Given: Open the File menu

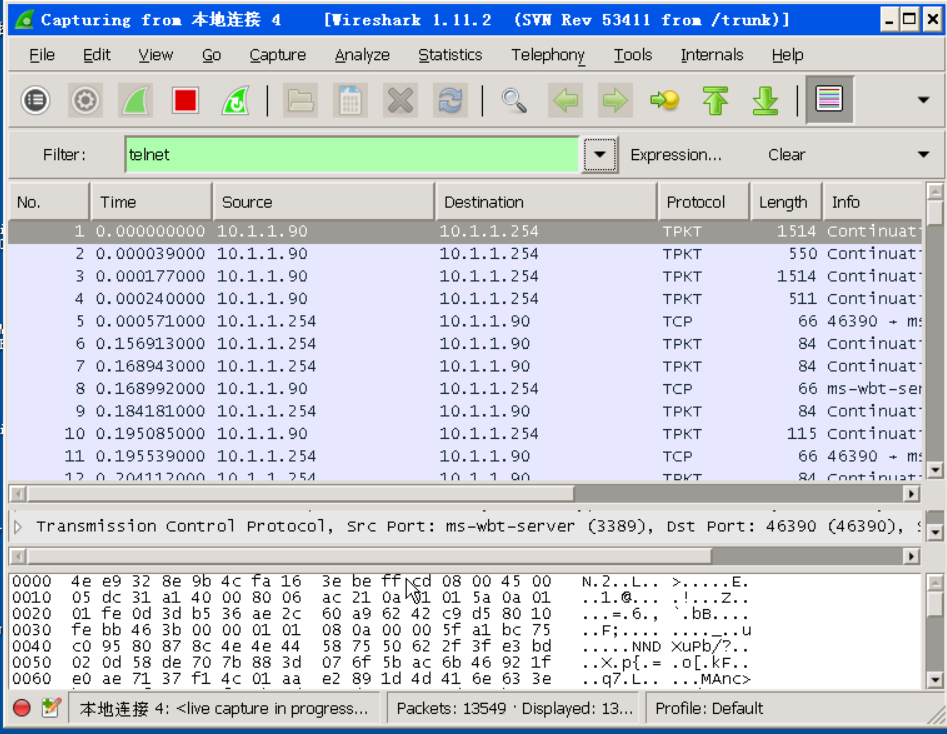Looking at the screenshot, I should tap(42, 55).
